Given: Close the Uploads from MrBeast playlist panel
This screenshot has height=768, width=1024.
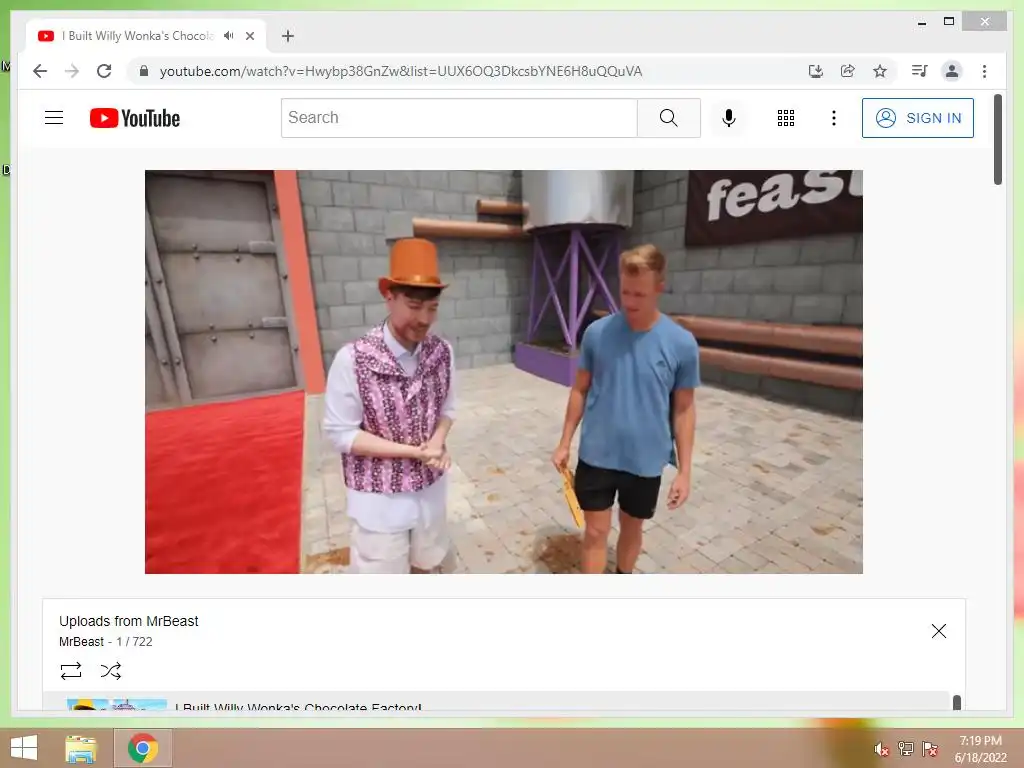Looking at the screenshot, I should point(938,631).
